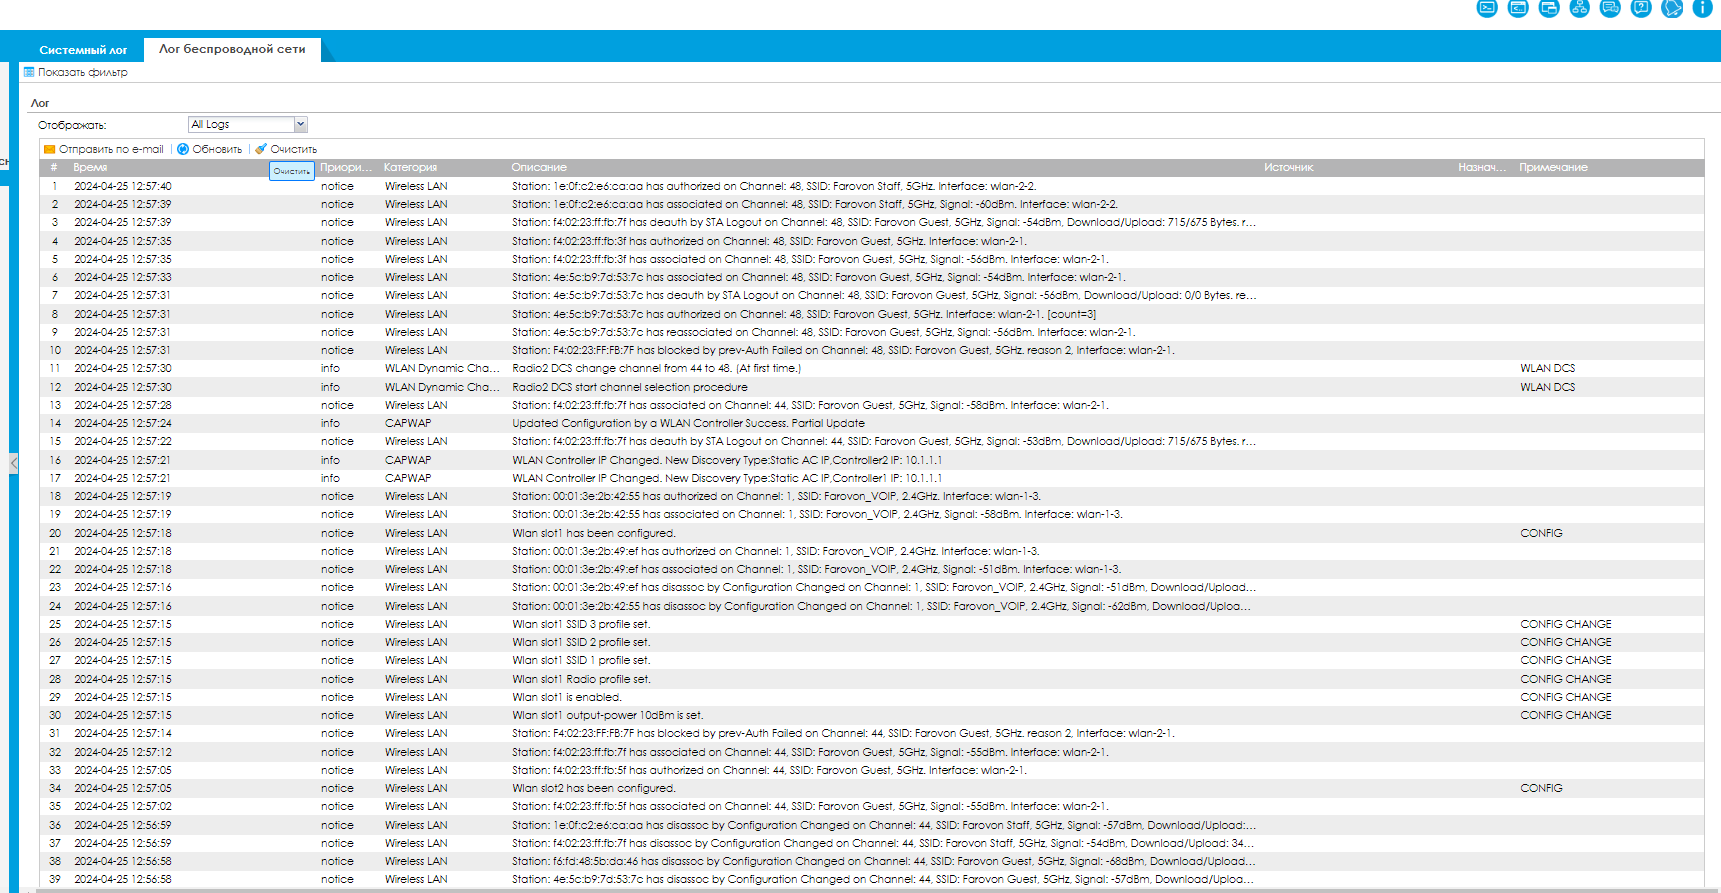Sort by the Примечание column header
Screen dimensions: 1721x893
[1553, 167]
